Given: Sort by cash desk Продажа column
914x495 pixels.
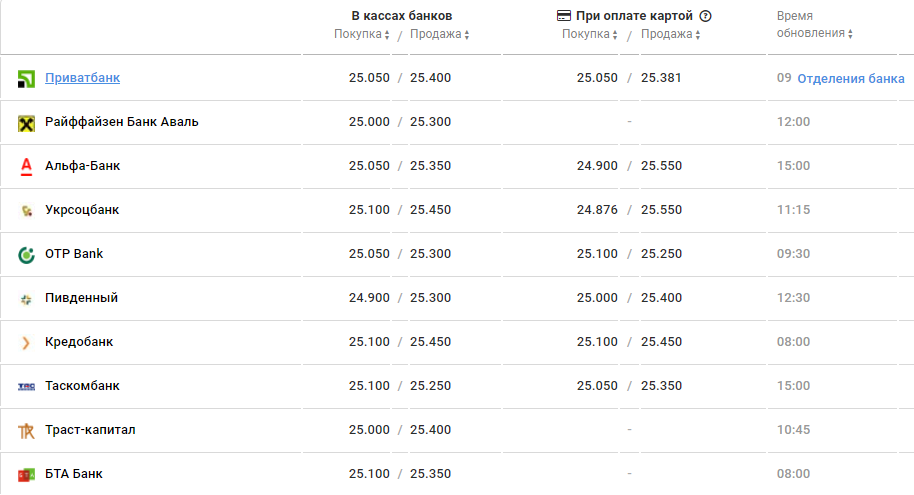Looking at the screenshot, I should point(439,34).
